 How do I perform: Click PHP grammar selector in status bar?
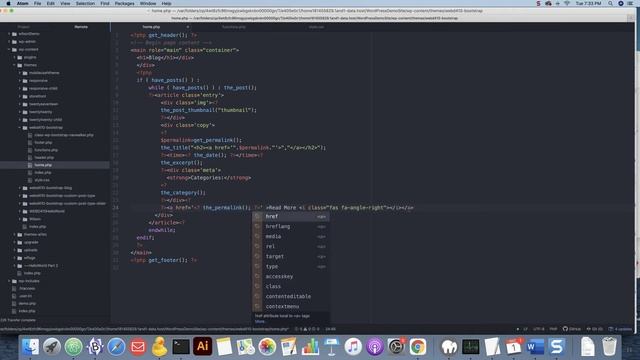(553, 329)
